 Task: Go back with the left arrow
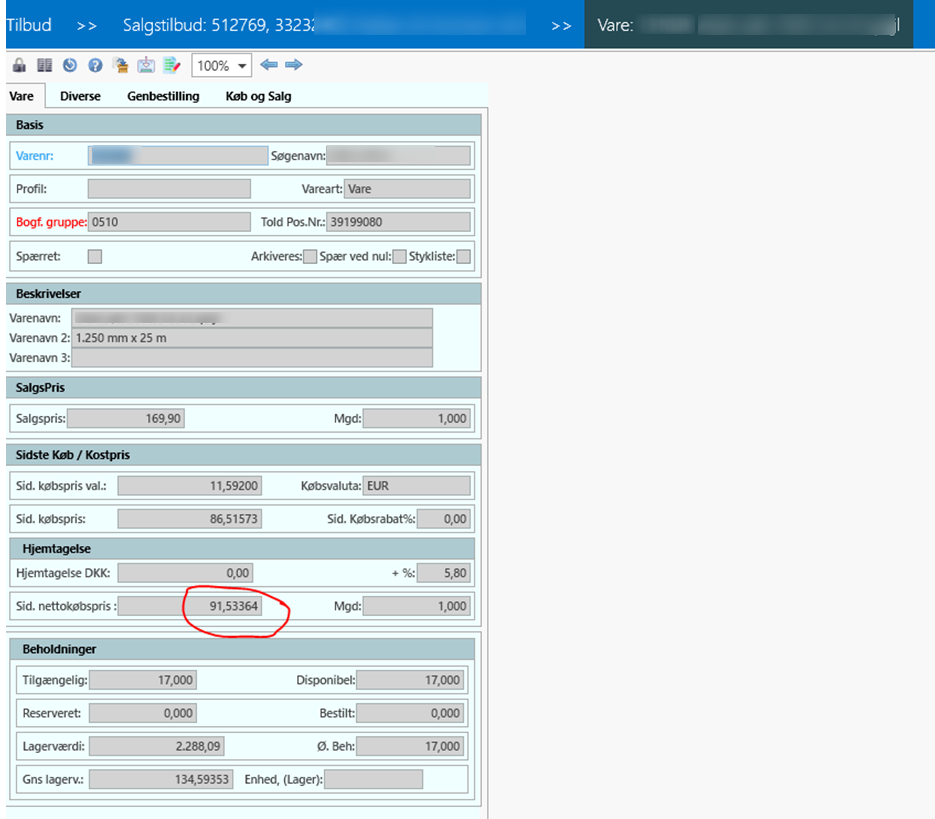(269, 64)
